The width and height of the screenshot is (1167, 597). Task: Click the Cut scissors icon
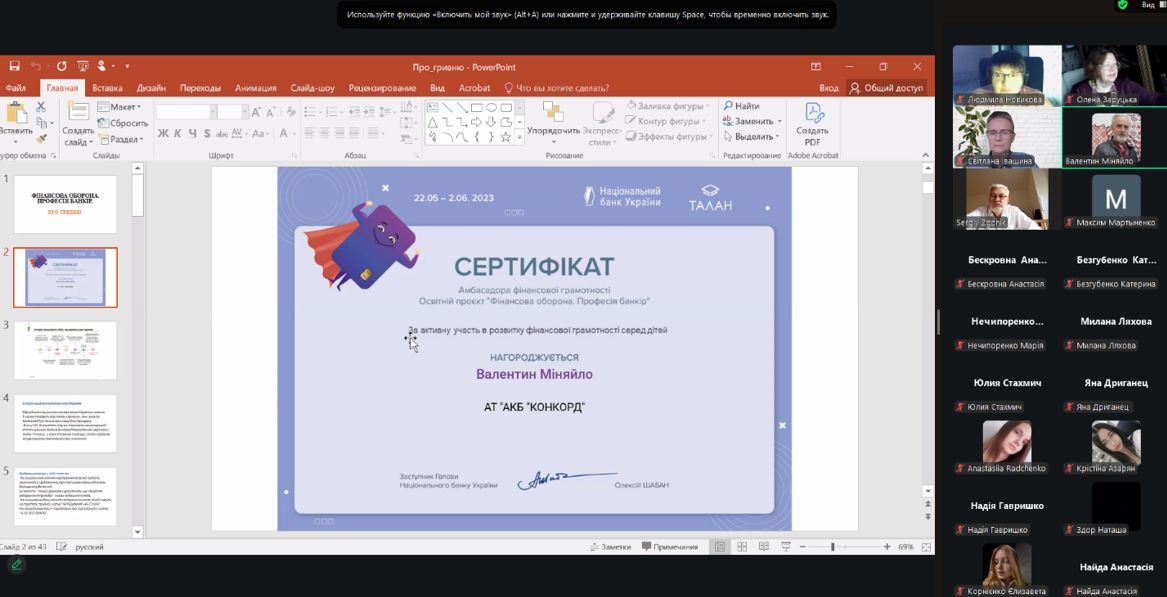(x=41, y=106)
